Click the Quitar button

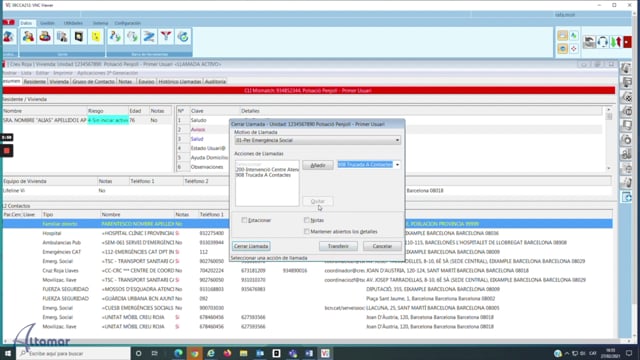pos(318,201)
